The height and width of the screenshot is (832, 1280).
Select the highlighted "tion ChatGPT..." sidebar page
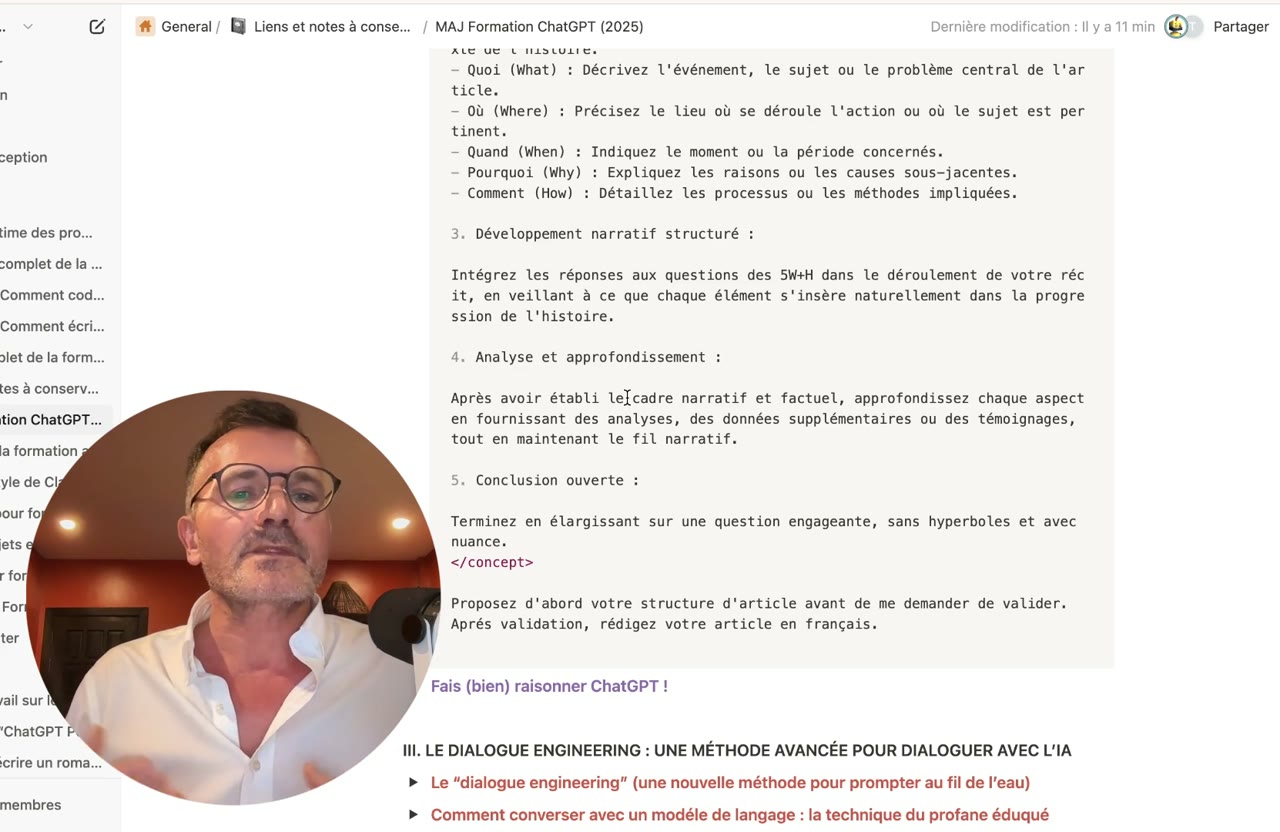click(x=51, y=420)
